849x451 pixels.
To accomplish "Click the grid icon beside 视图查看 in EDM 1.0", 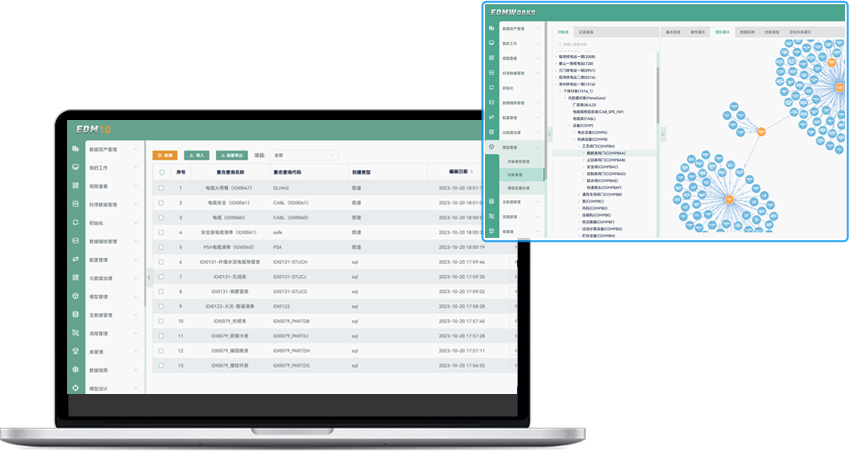I will pyautogui.click(x=75, y=186).
